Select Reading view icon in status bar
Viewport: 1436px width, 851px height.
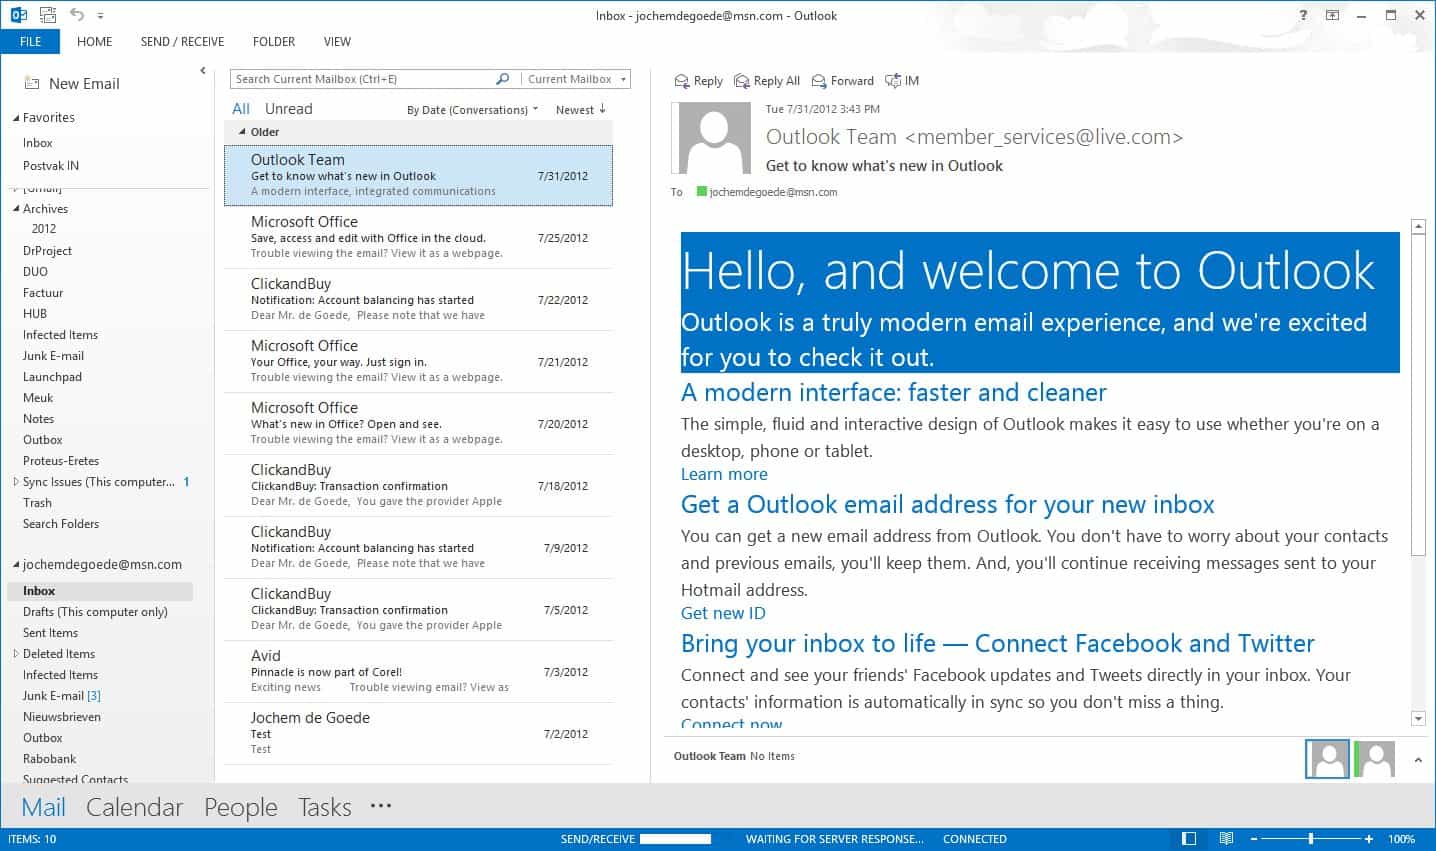pyautogui.click(x=1226, y=839)
